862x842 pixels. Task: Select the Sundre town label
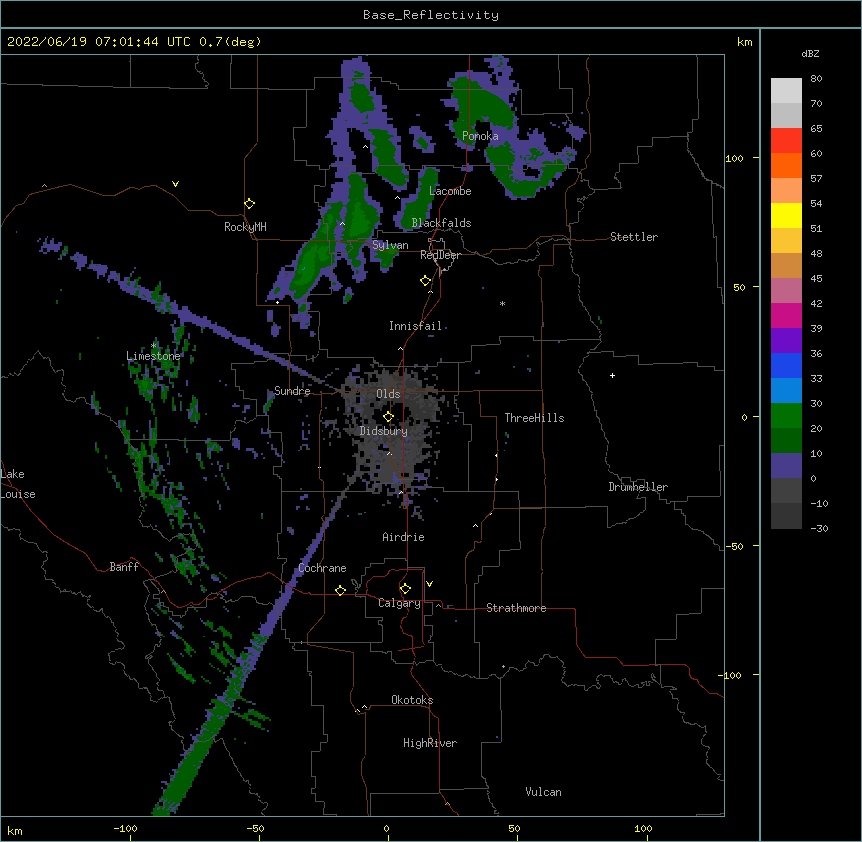(292, 391)
